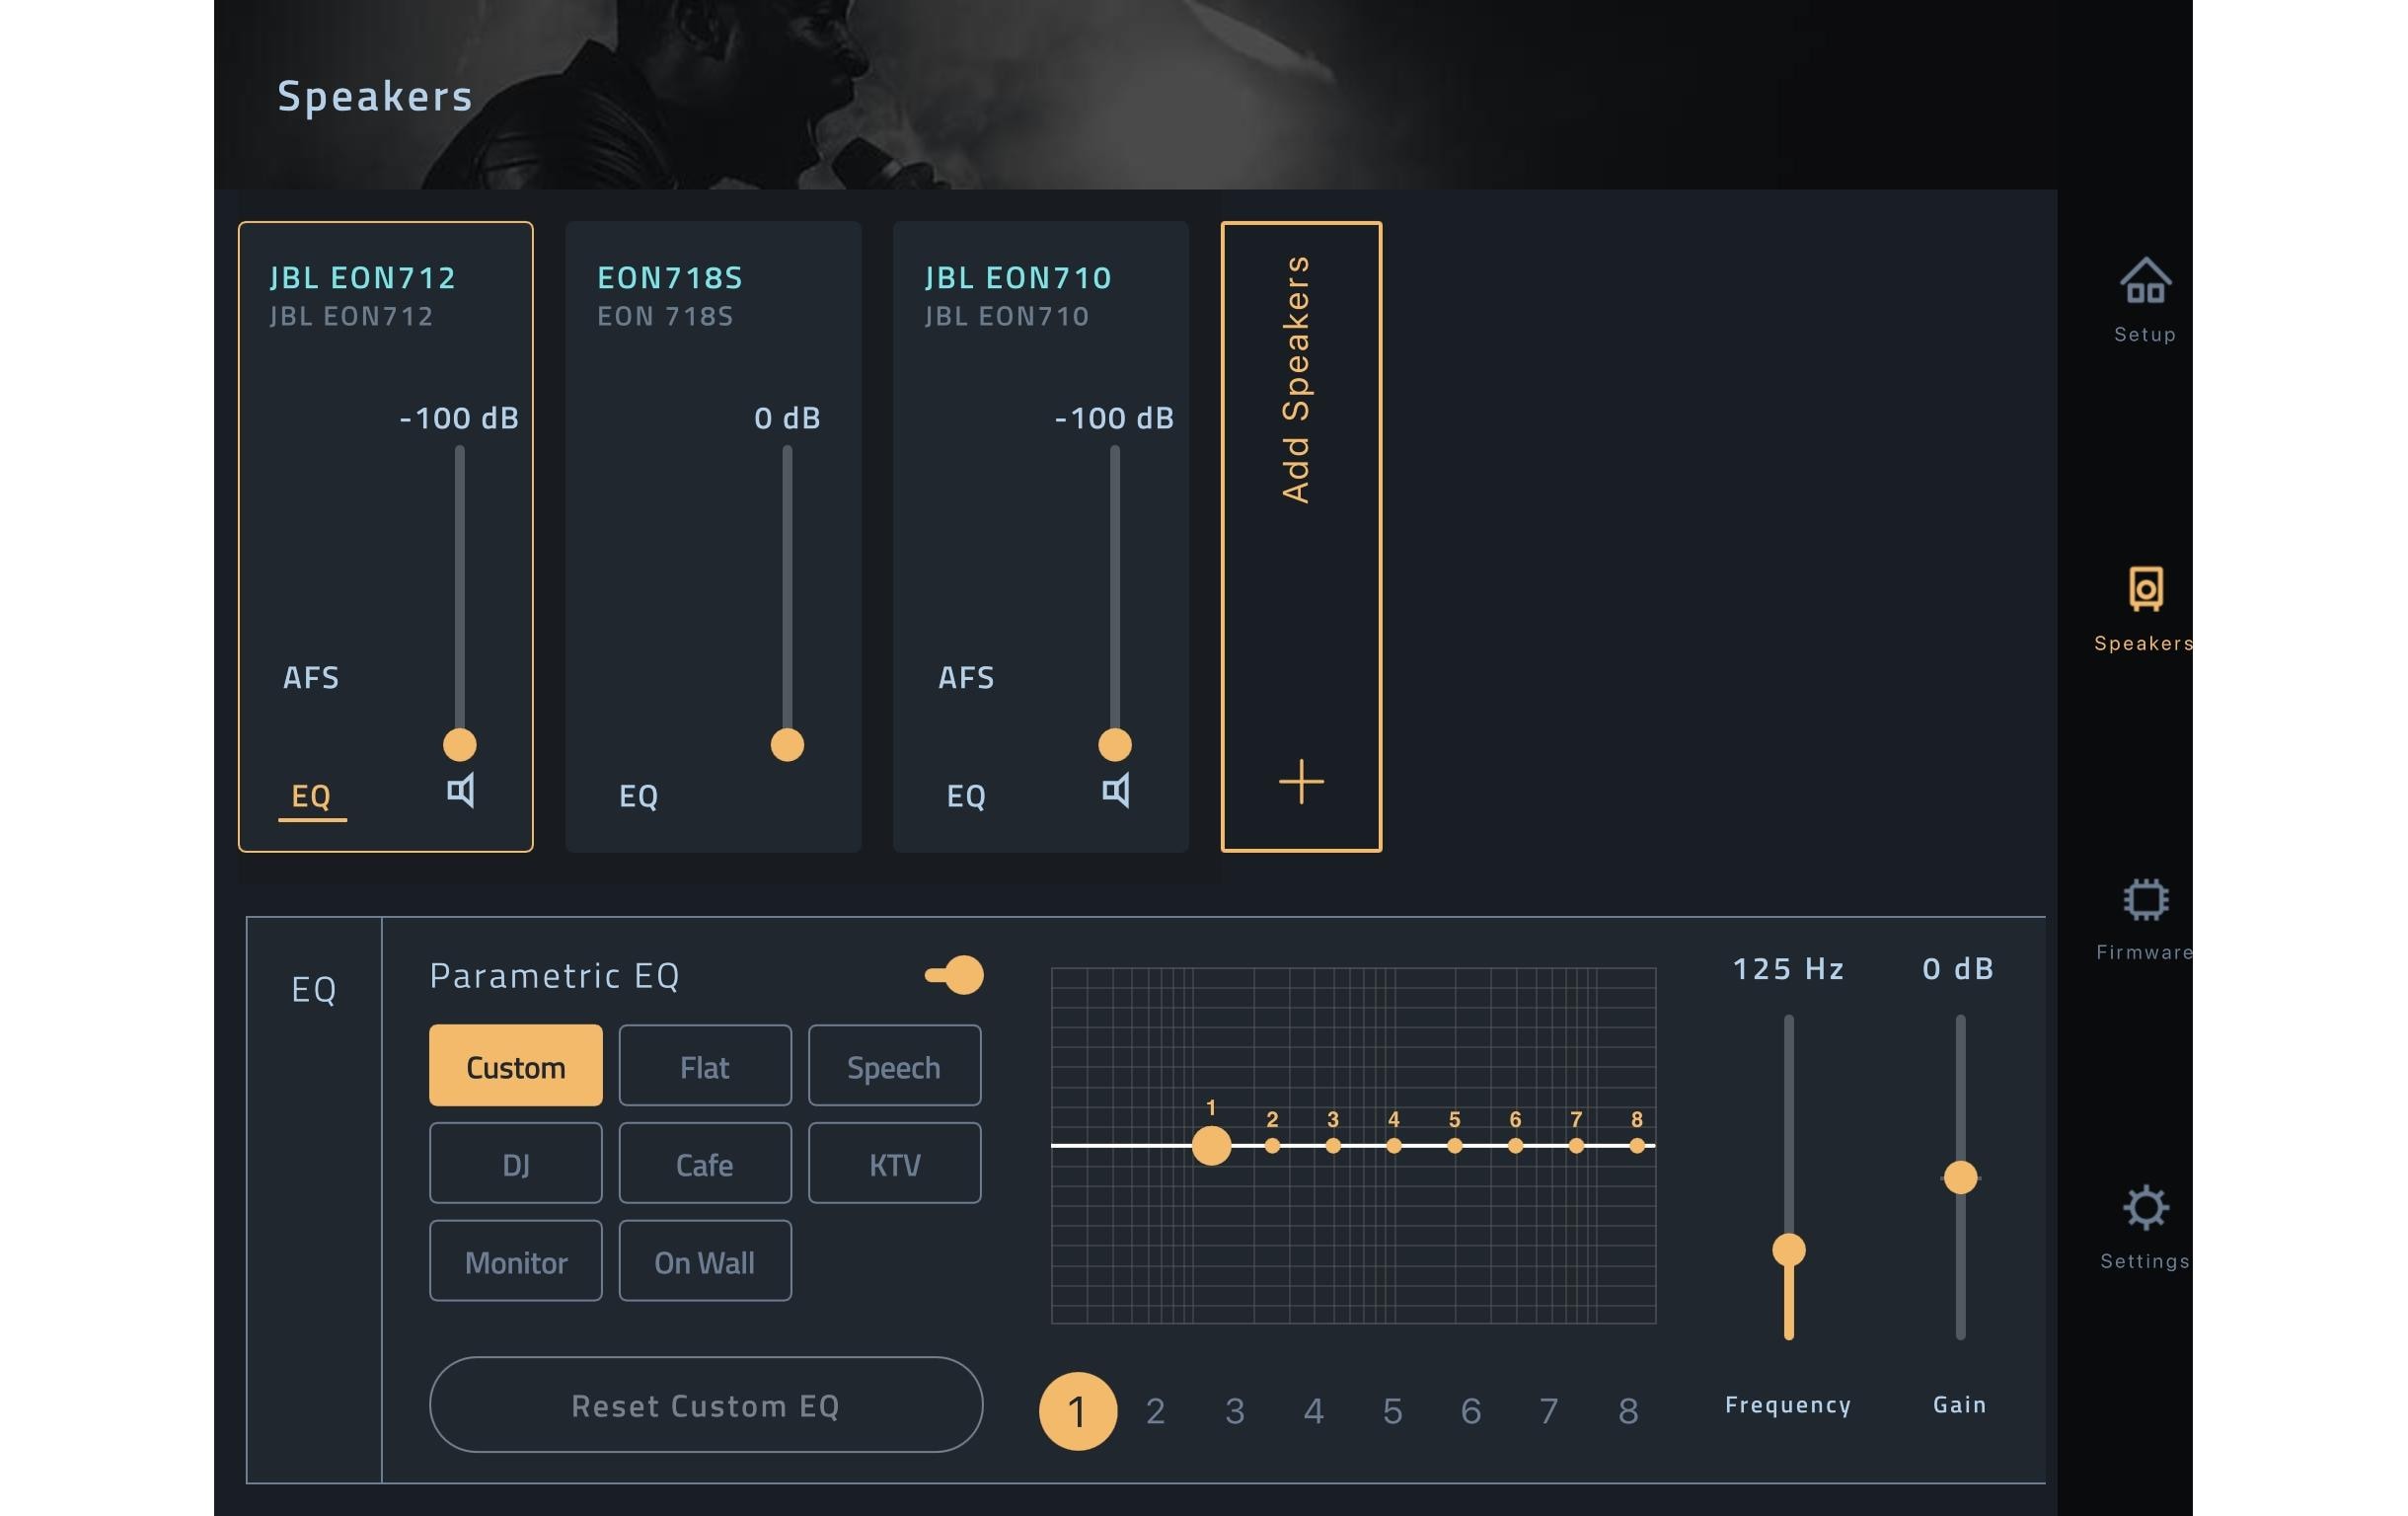Click the EON718S volume slider handle

tap(787, 745)
